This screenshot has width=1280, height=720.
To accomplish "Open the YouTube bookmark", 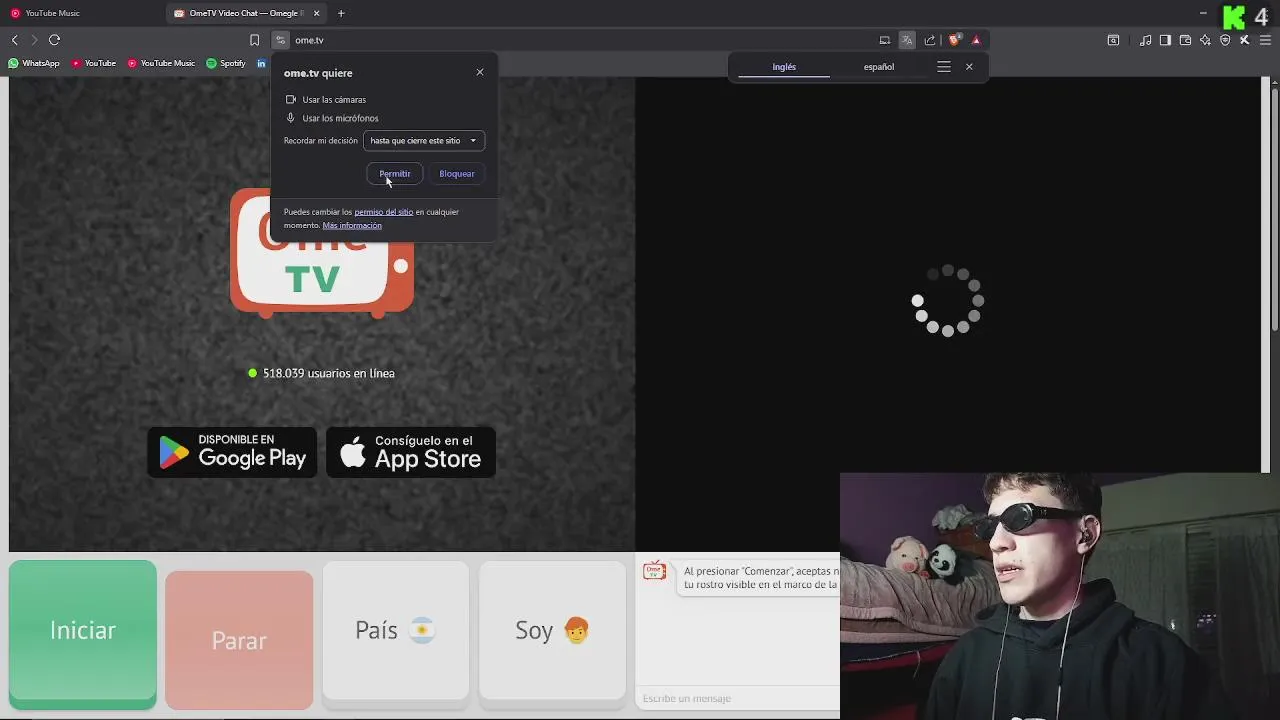I will coord(93,63).
